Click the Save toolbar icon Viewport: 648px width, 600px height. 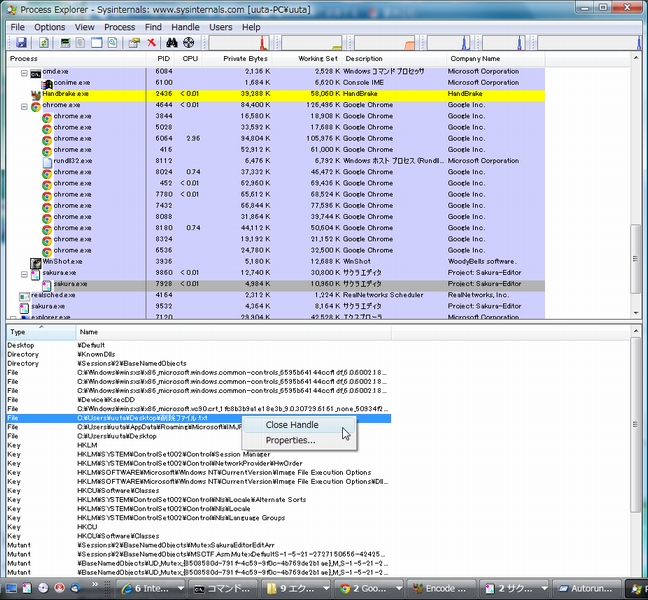pyautogui.click(x=21, y=43)
